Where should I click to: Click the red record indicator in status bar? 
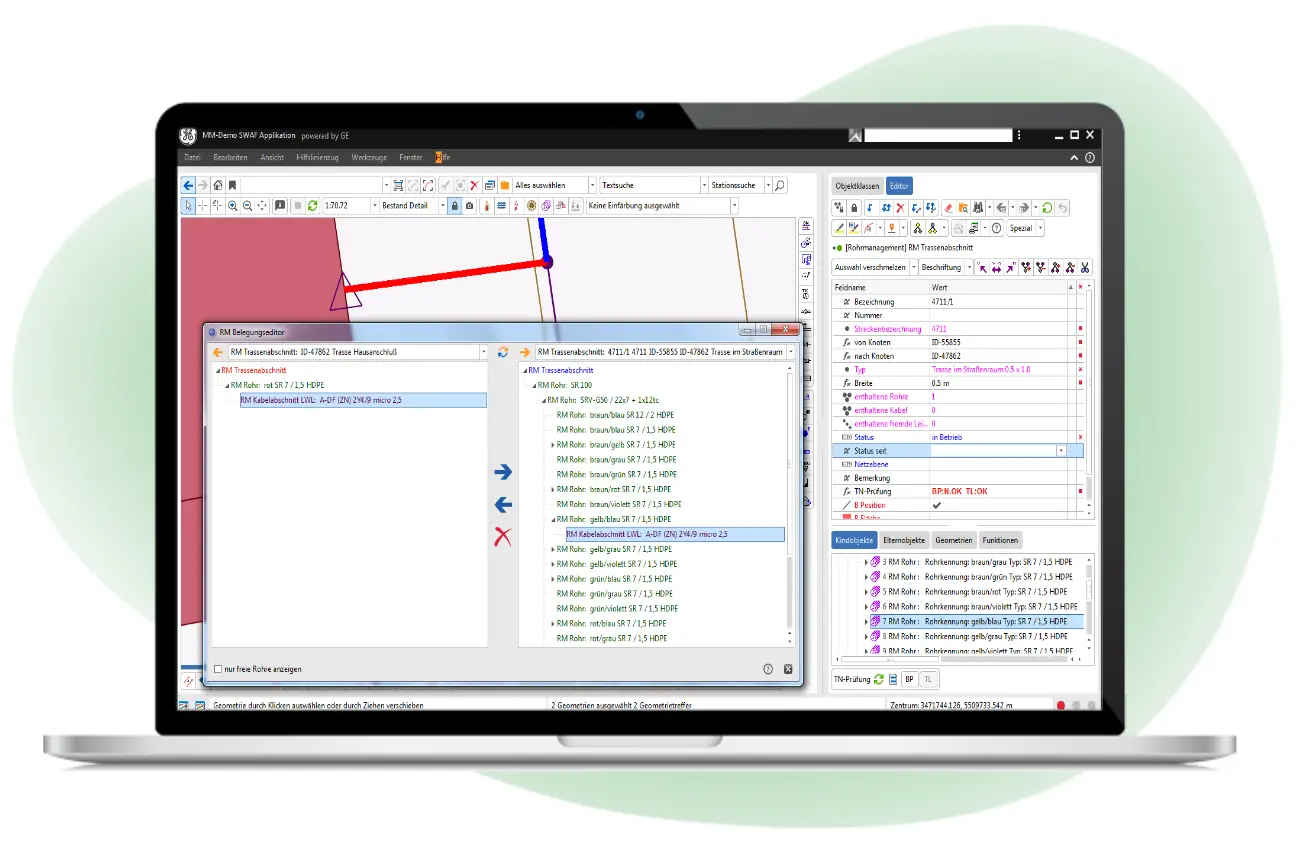coord(1061,705)
